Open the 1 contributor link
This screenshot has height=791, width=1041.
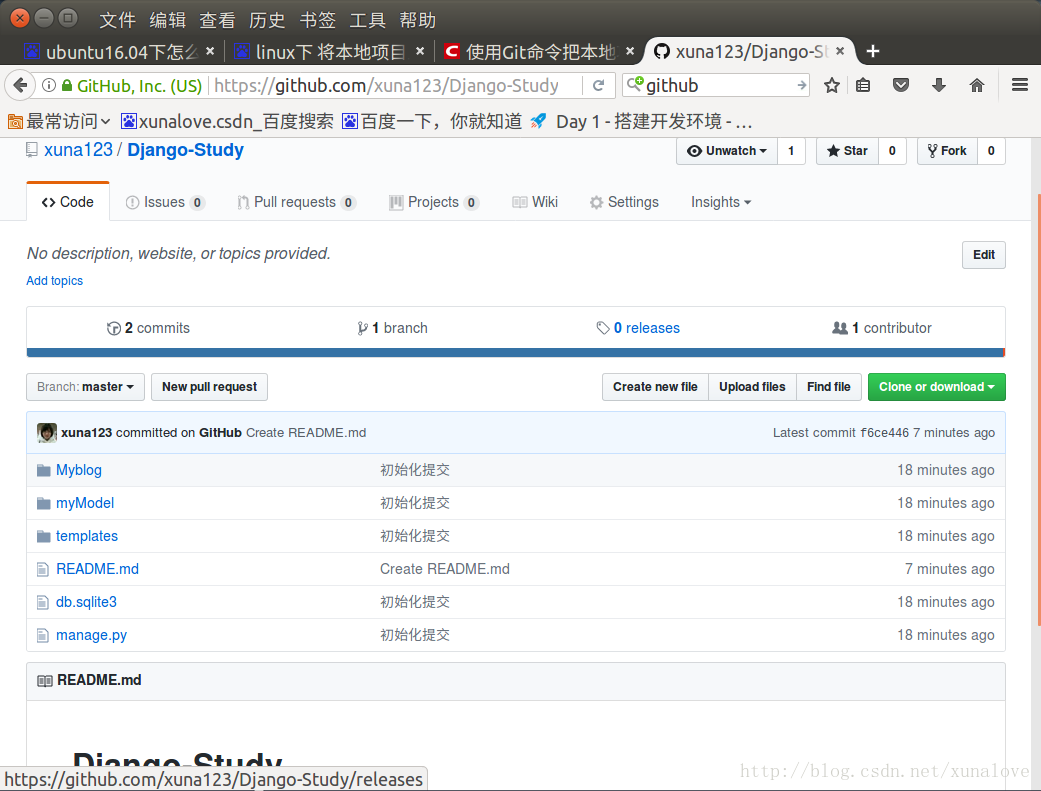point(882,328)
